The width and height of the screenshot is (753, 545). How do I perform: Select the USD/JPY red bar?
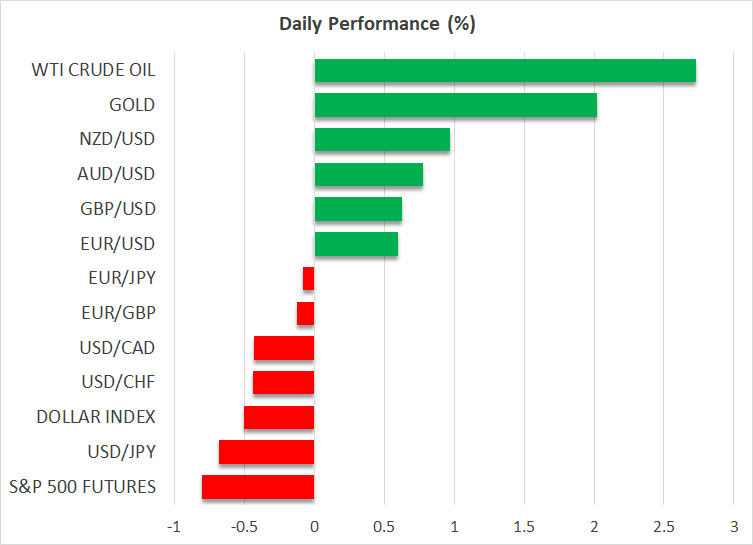(x=267, y=452)
